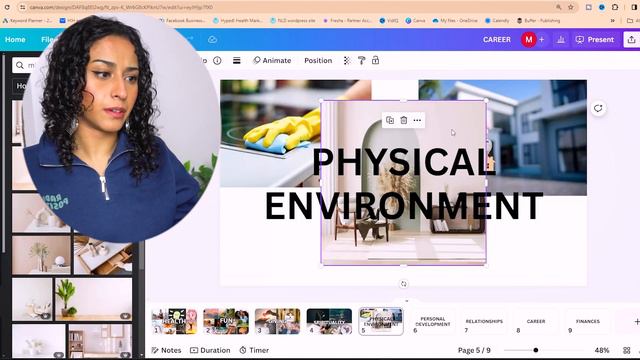Open the My files - OneDrive bookmark

(455, 20)
